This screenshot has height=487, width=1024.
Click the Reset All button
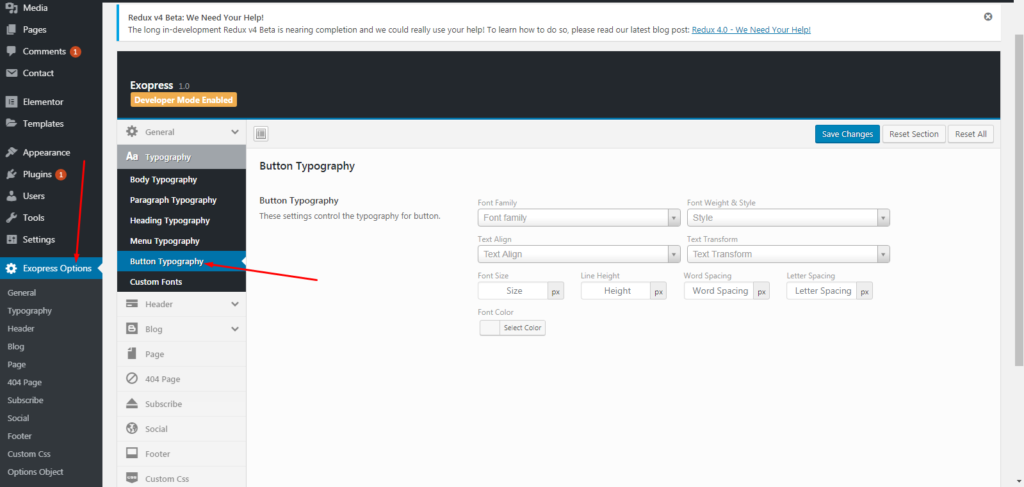pyautogui.click(x=970, y=134)
